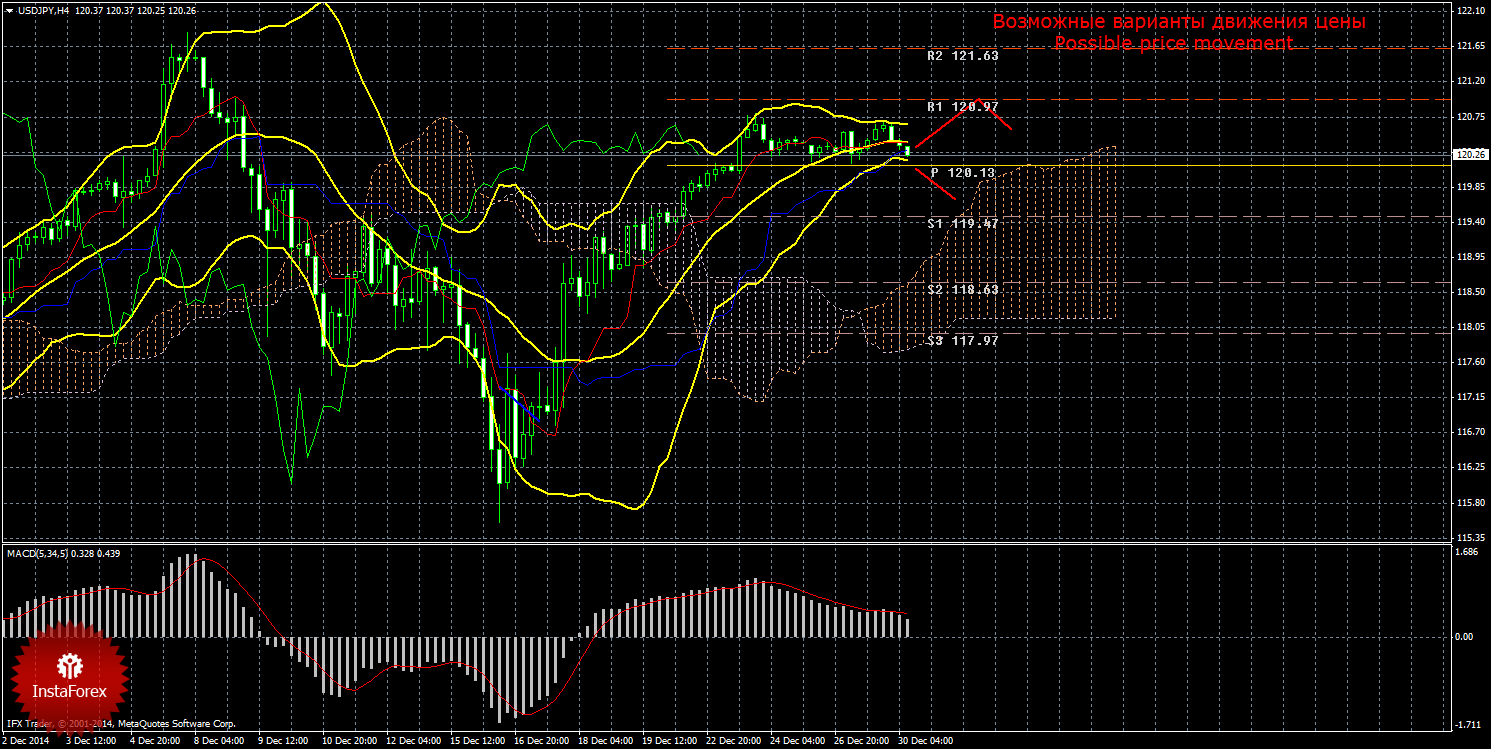The width and height of the screenshot is (1491, 749).
Task: Click the IFX Trader MetaQuotes copyright text
Action: [121, 723]
